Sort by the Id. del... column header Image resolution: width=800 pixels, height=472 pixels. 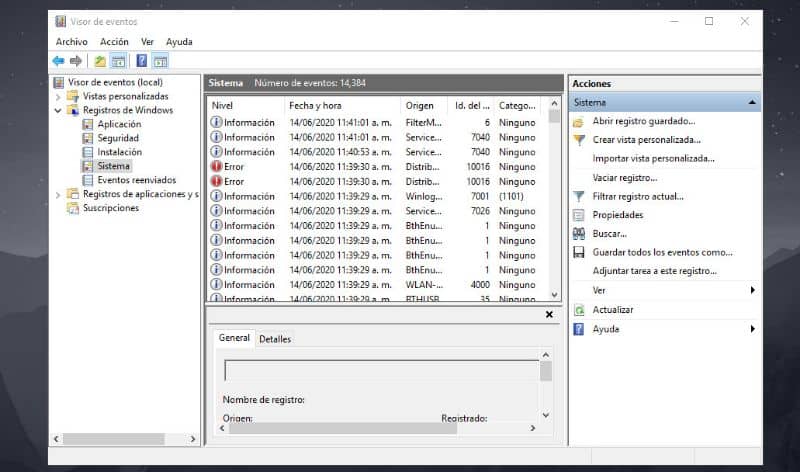tap(471, 106)
